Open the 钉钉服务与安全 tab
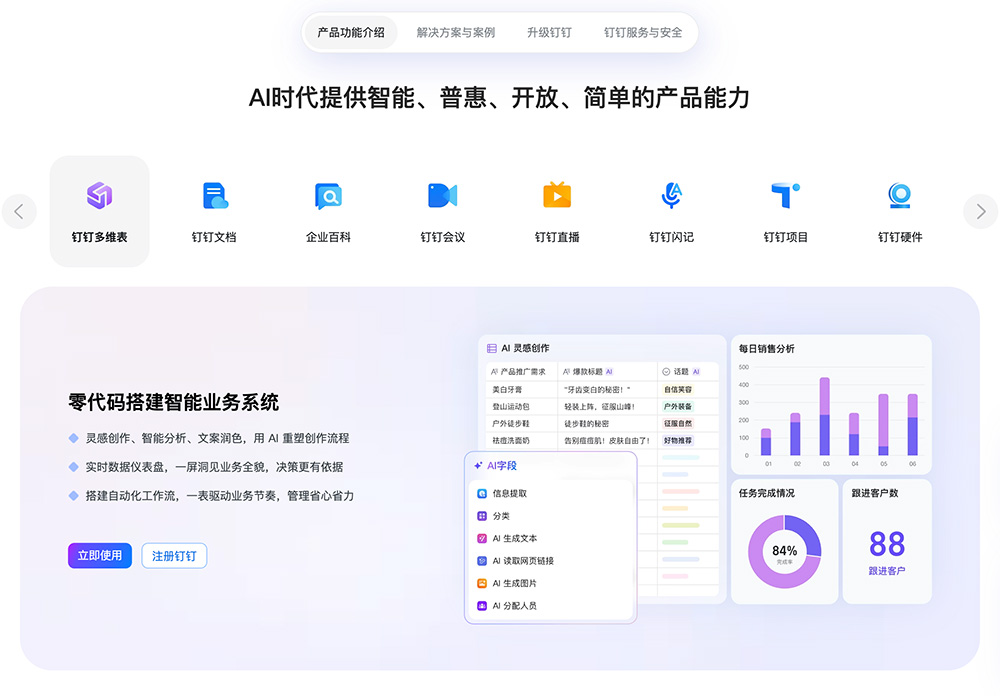1000x696 pixels. pyautogui.click(x=643, y=33)
